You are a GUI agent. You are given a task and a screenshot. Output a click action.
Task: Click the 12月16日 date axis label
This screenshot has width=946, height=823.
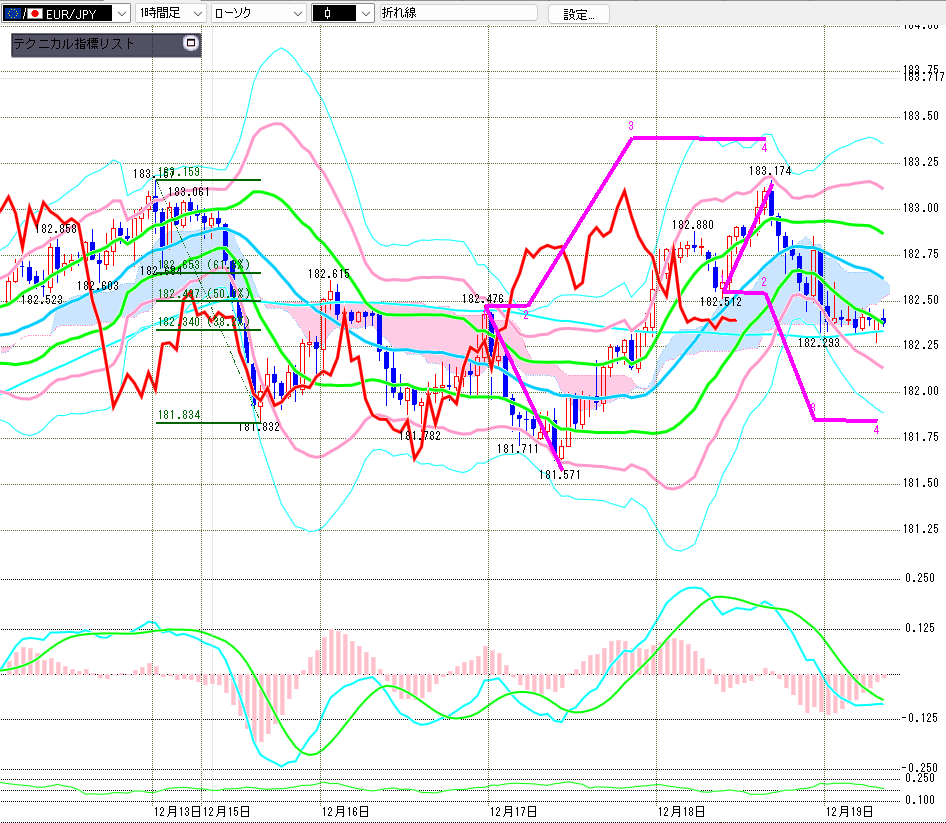(x=344, y=810)
